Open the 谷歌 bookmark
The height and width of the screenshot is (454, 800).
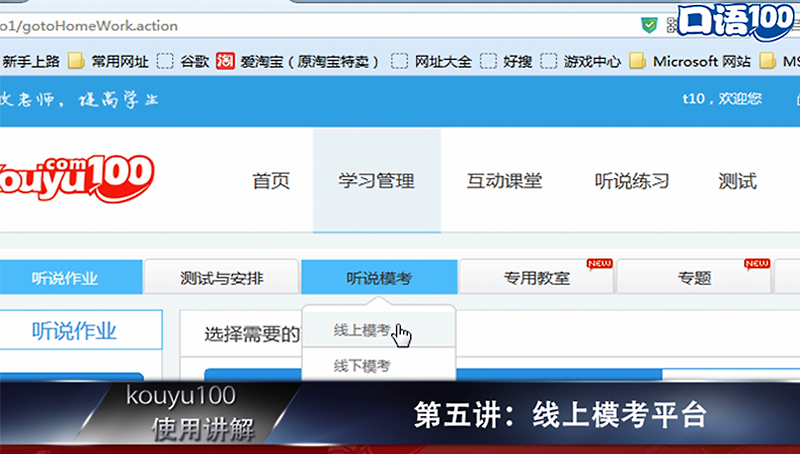pyautogui.click(x=183, y=62)
